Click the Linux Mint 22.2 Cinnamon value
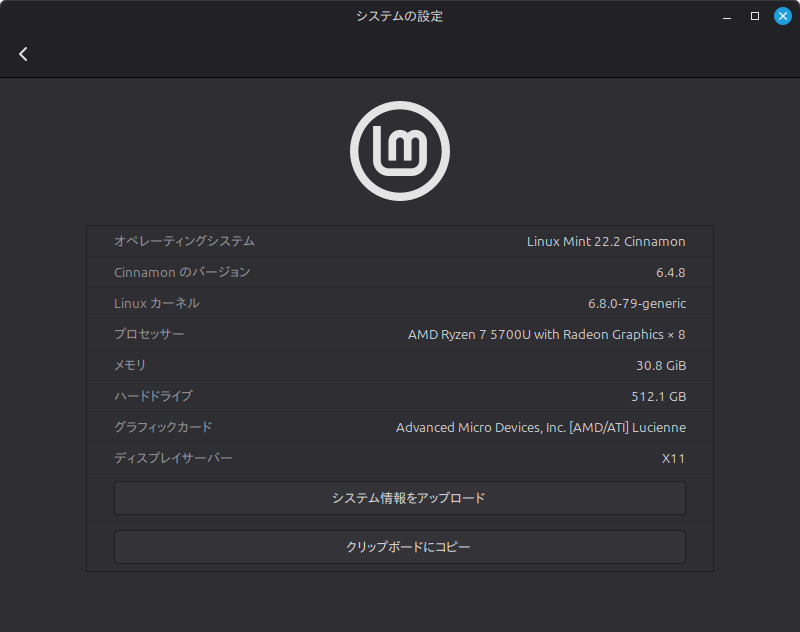 point(606,241)
